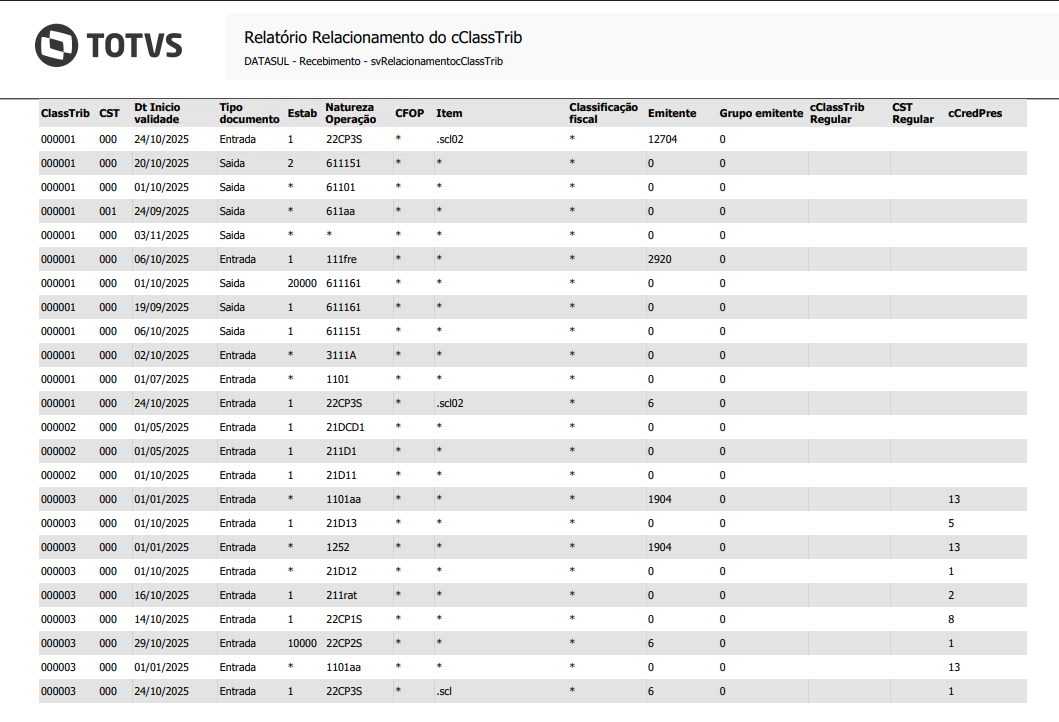Click the CST column header

coord(109,113)
